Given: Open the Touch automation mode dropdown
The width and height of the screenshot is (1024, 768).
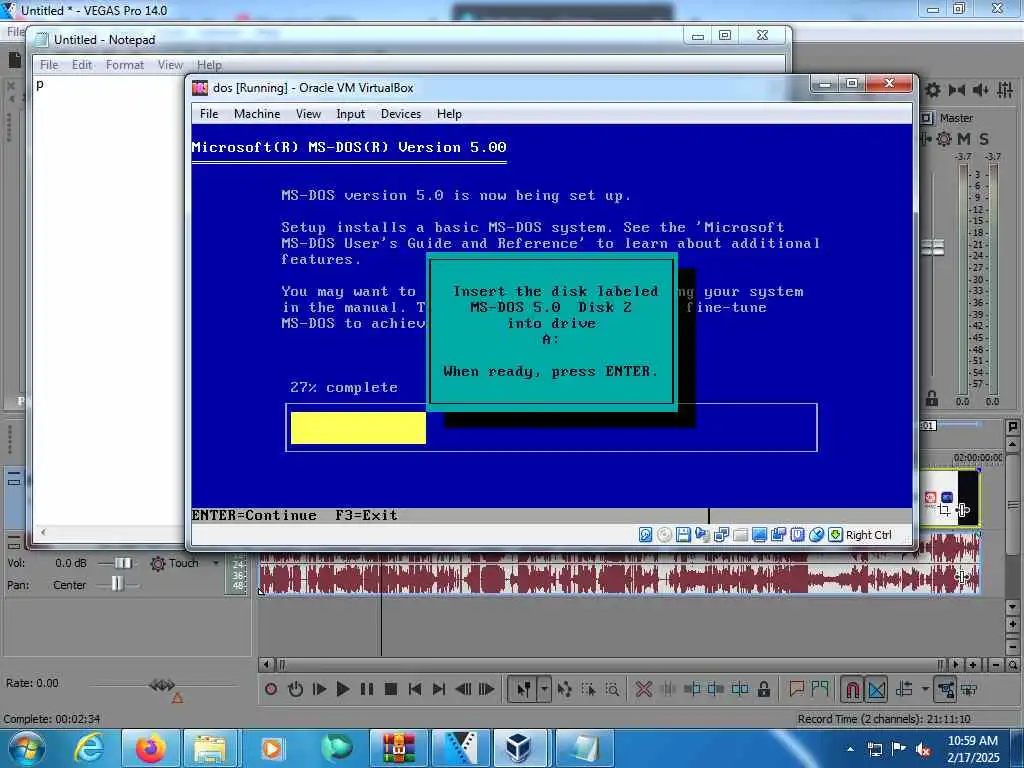Looking at the screenshot, I should (x=216, y=563).
